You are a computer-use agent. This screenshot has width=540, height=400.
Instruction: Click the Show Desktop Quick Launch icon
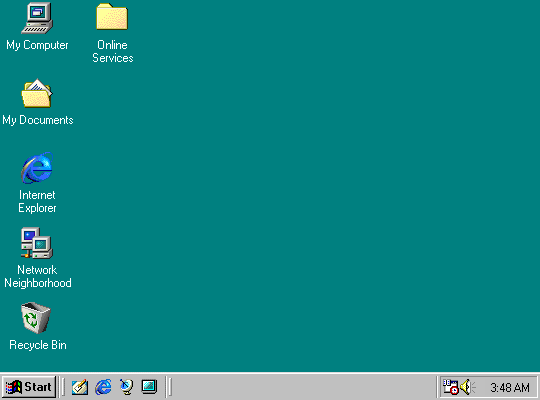point(80,387)
